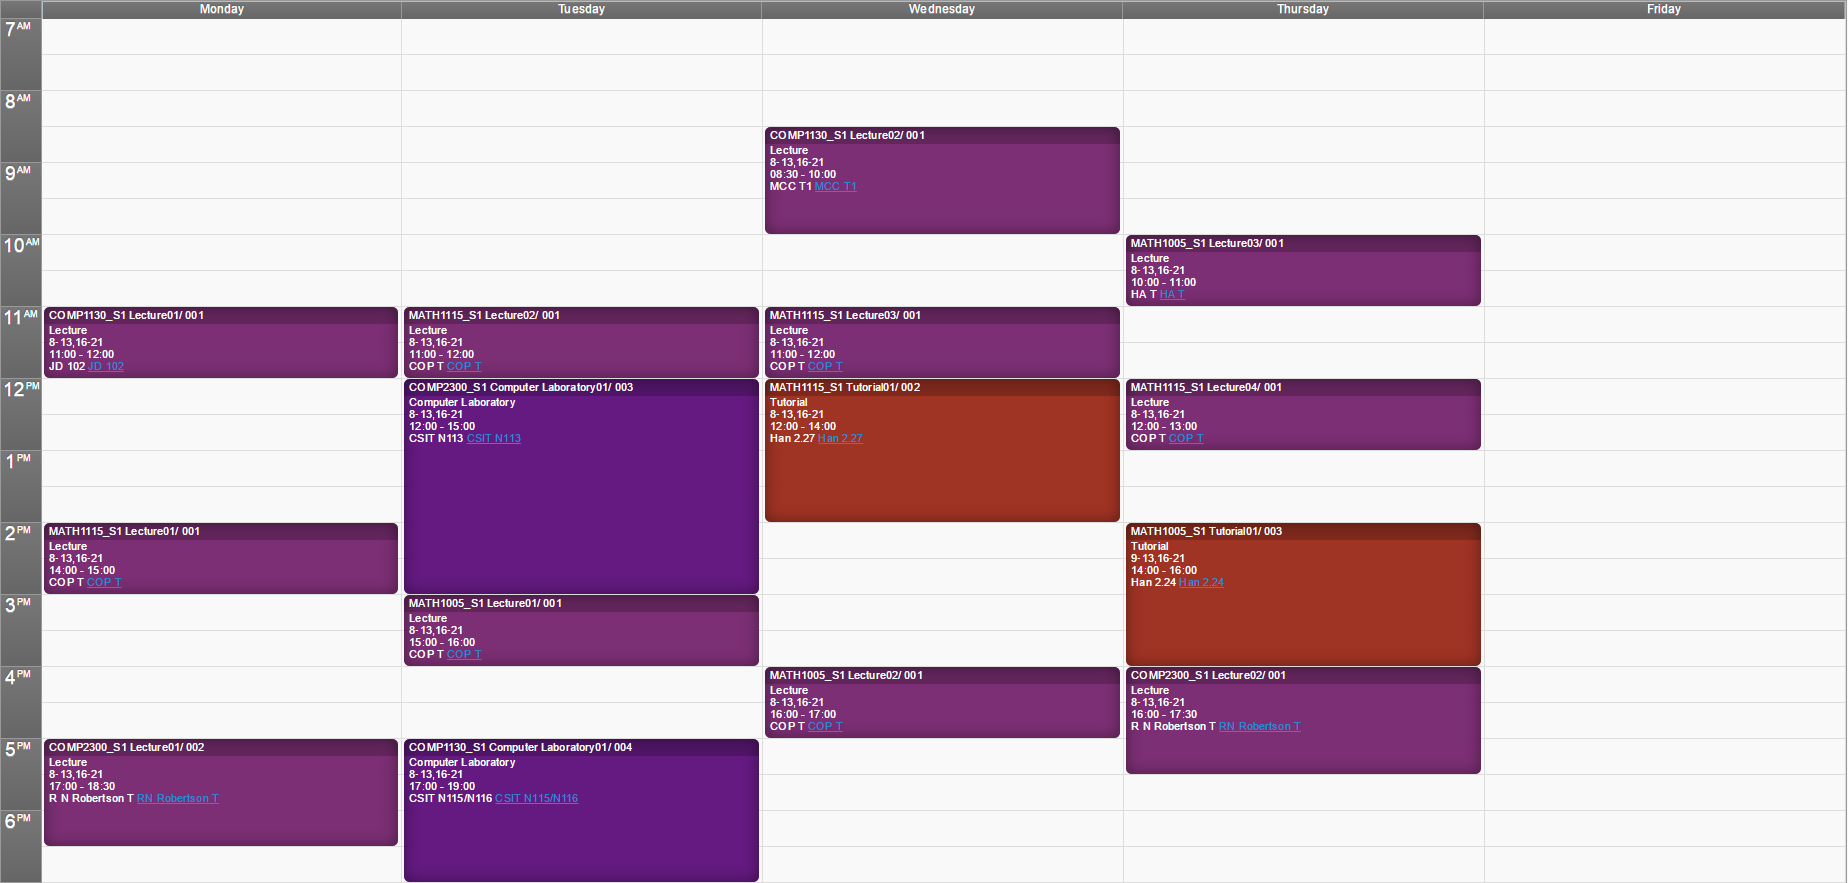Open COP T link in MATH1115 Lecture03
Viewport: 1848px width, 883px height.
click(825, 367)
